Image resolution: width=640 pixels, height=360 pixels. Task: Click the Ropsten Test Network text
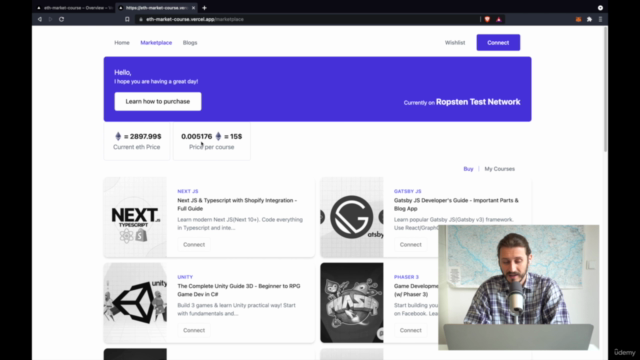[478, 102]
